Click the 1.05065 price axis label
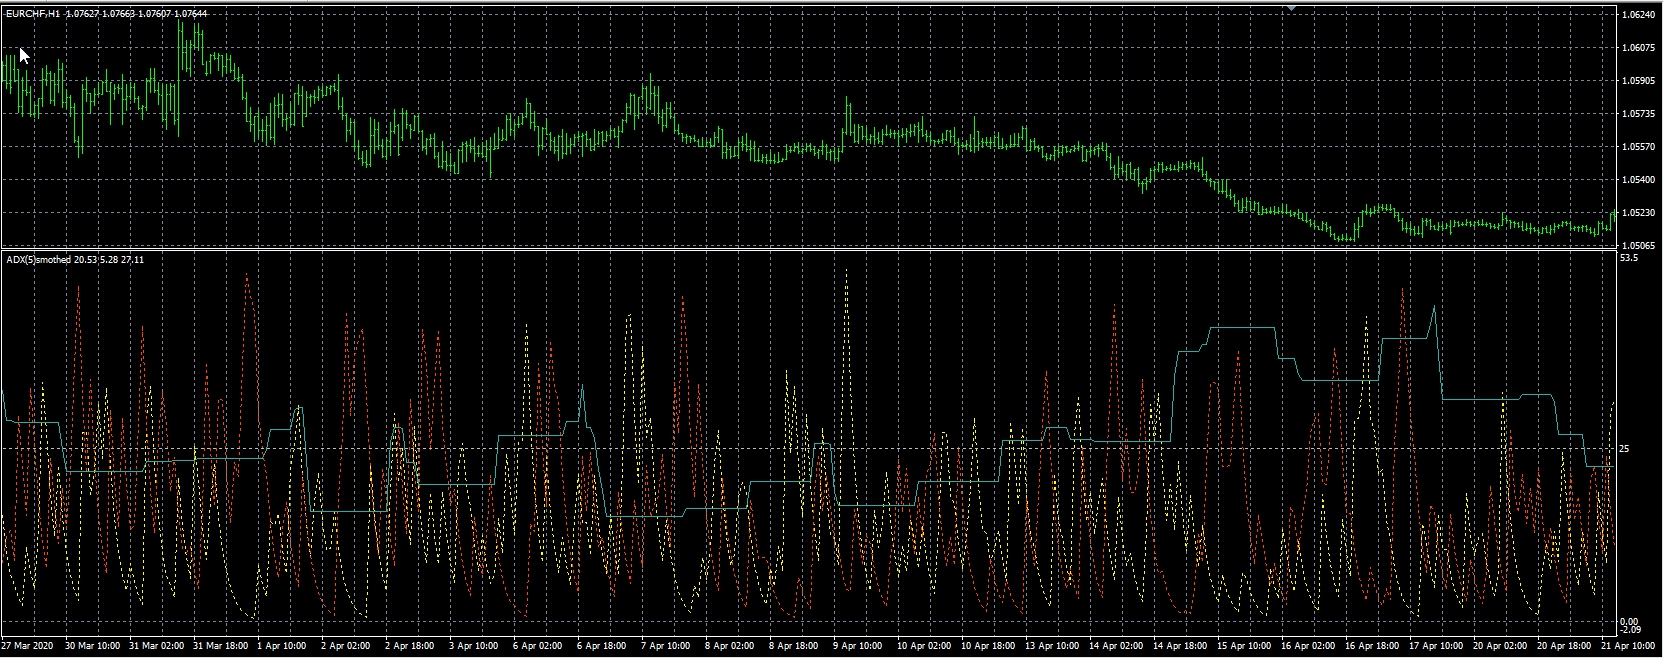 click(1640, 245)
